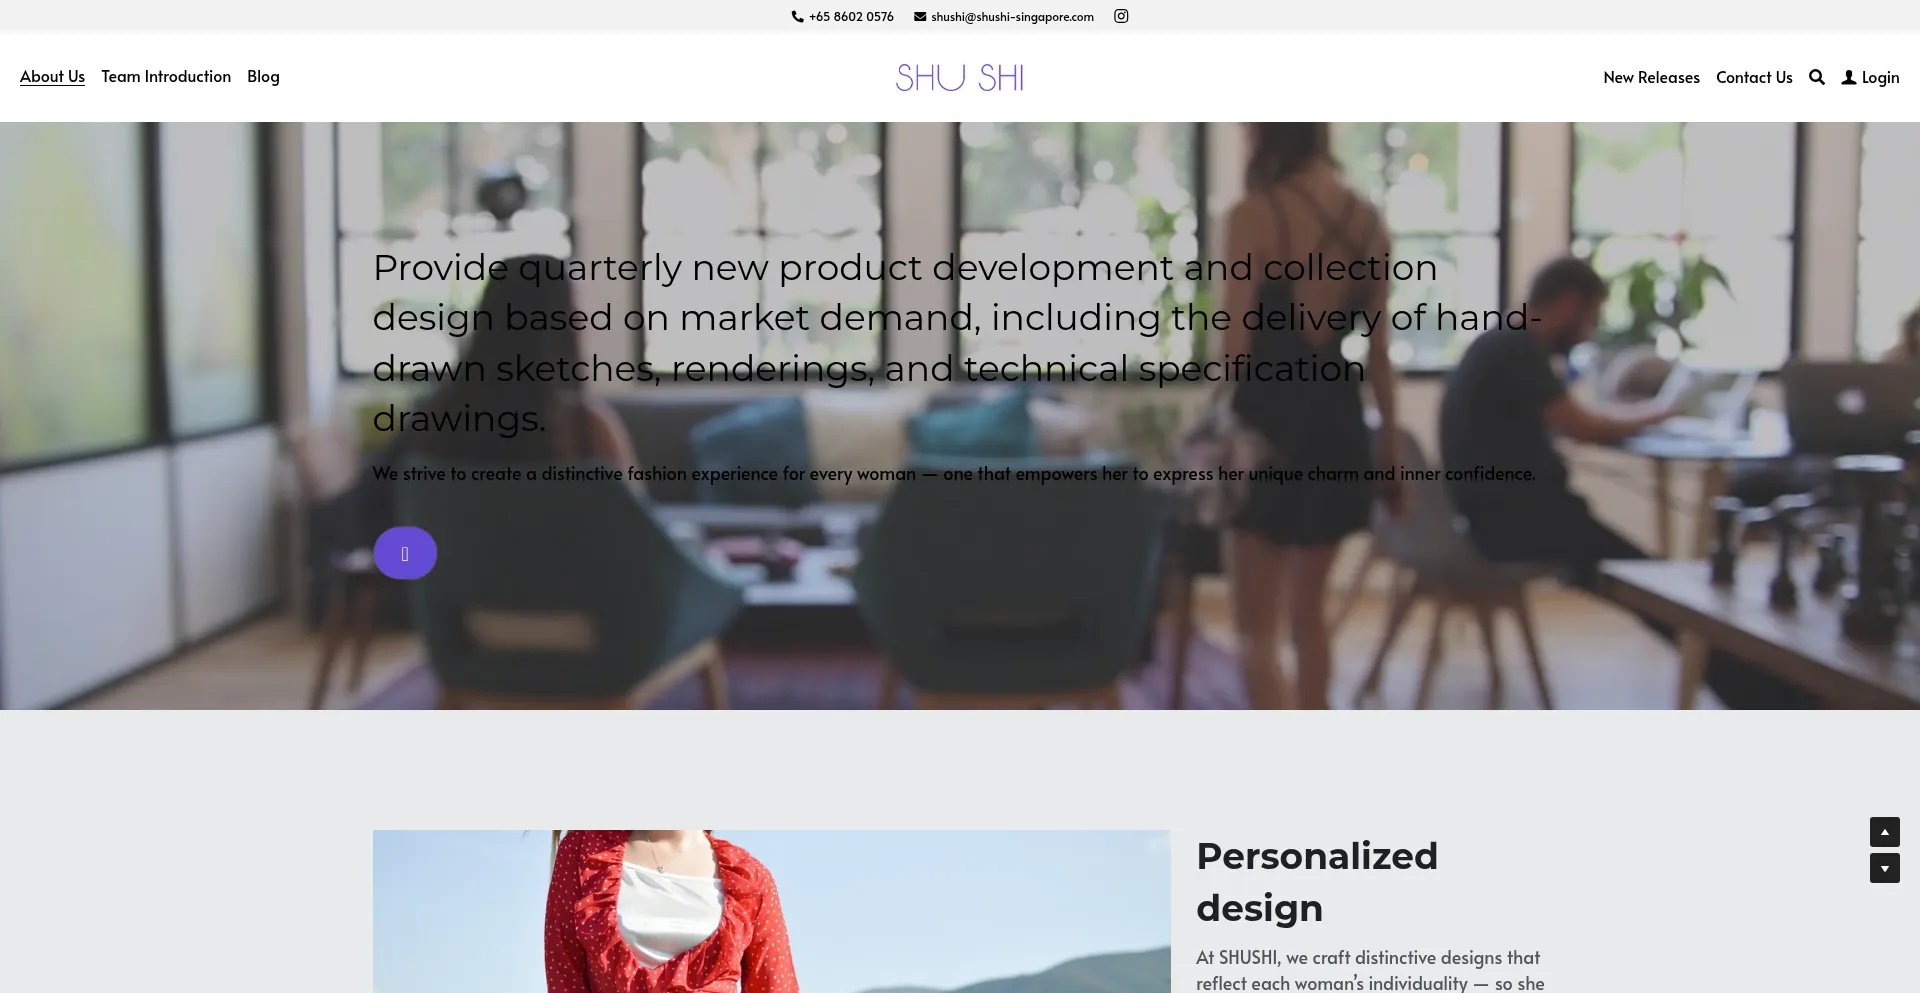Click the user silhouette icon beside Login
The height and width of the screenshot is (993, 1920).
[x=1849, y=77]
